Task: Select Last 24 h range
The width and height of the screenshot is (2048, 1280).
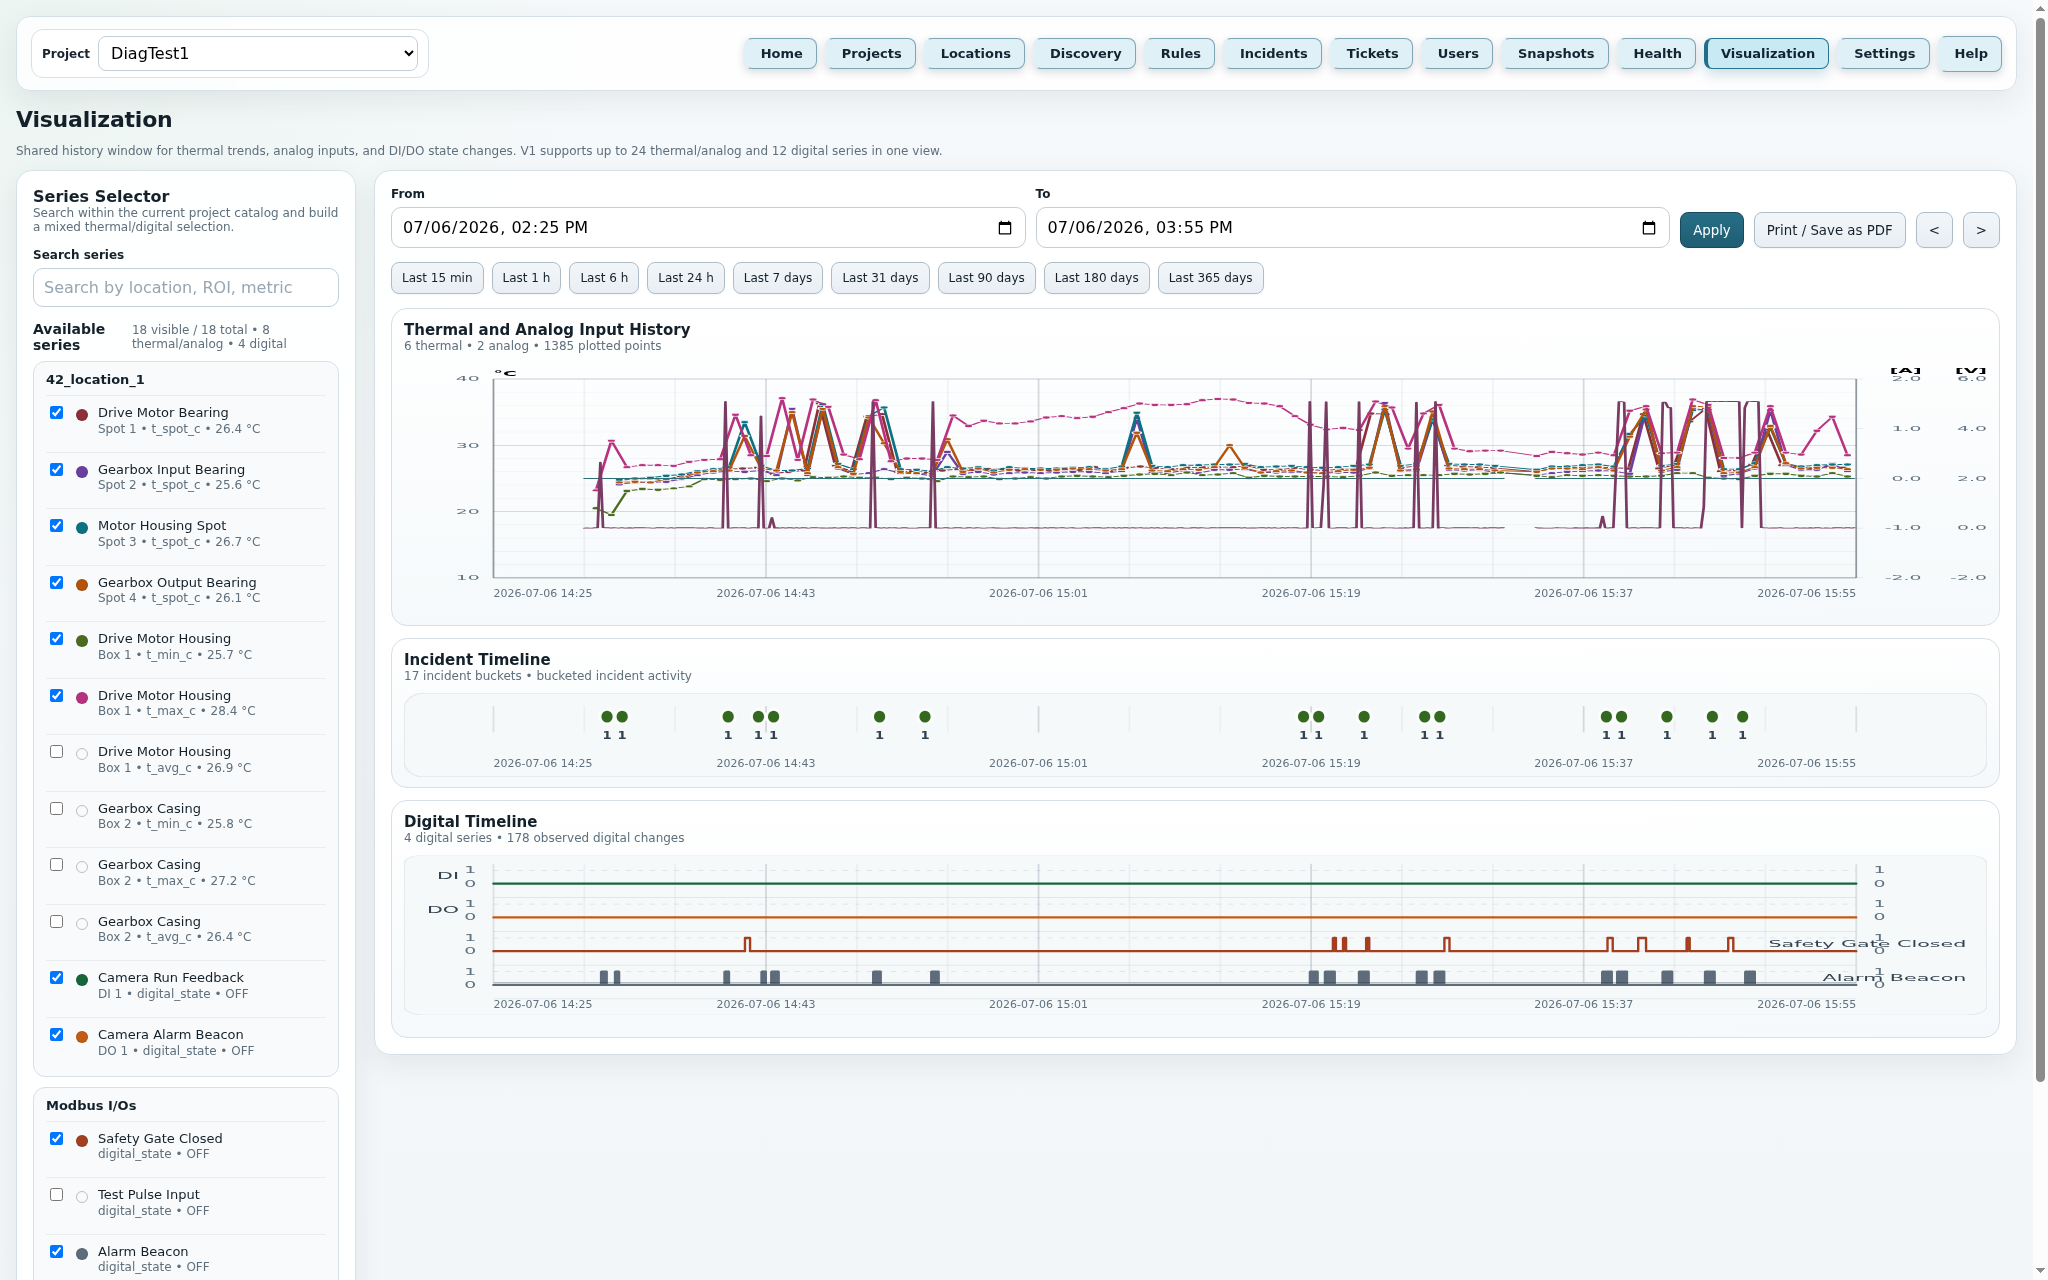Action: coord(686,278)
